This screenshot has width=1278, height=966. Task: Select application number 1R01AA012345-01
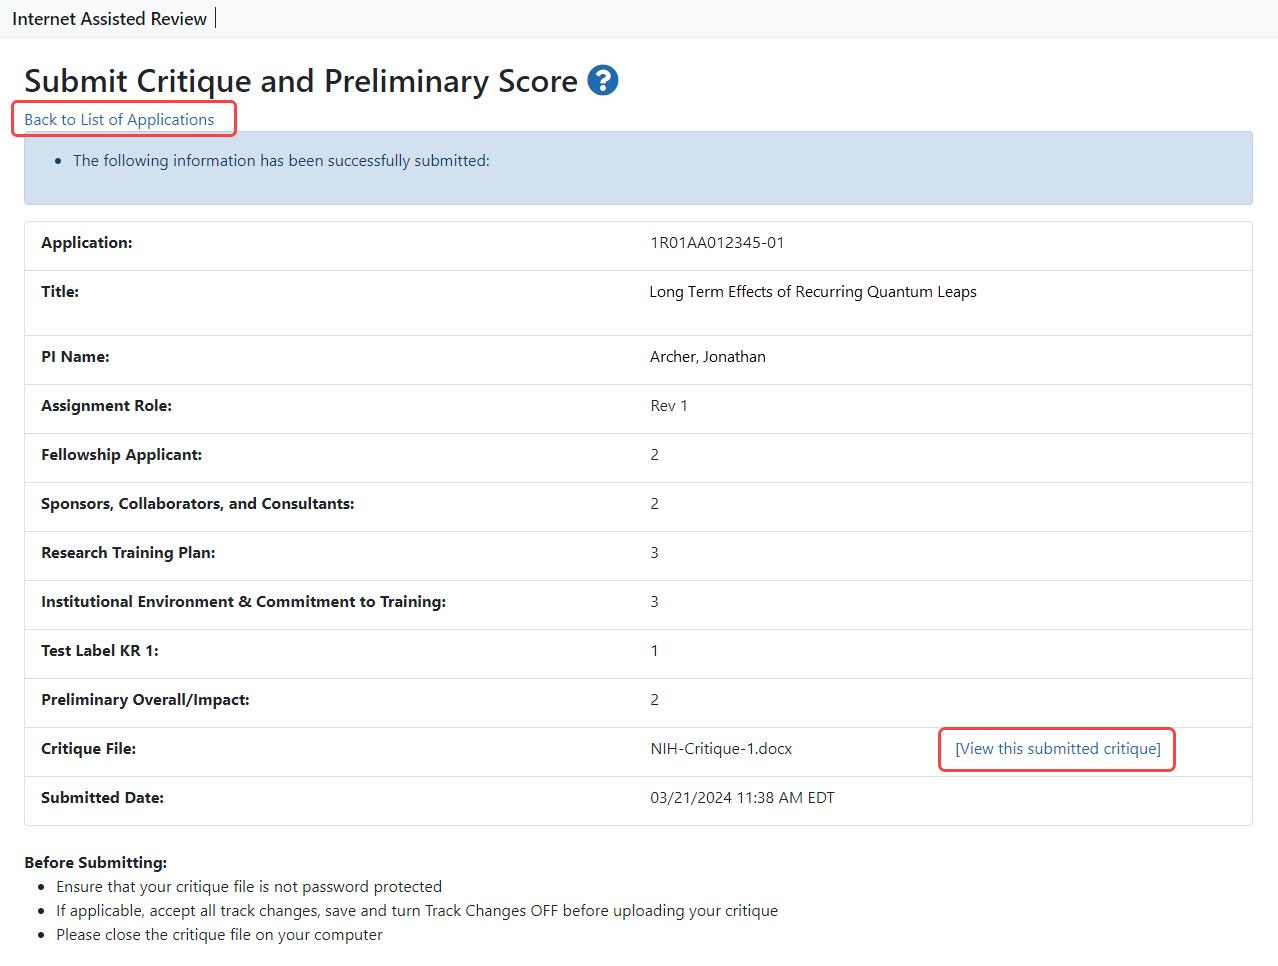point(717,243)
